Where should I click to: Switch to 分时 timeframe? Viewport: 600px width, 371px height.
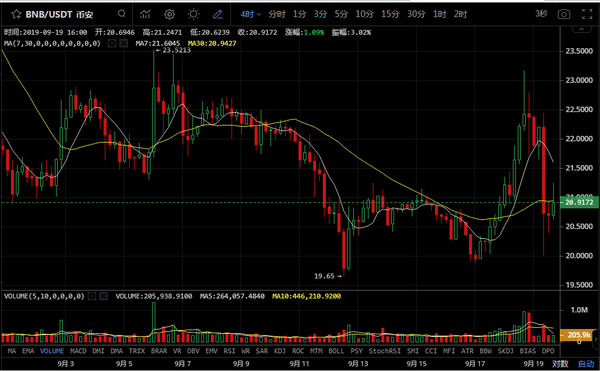[277, 15]
